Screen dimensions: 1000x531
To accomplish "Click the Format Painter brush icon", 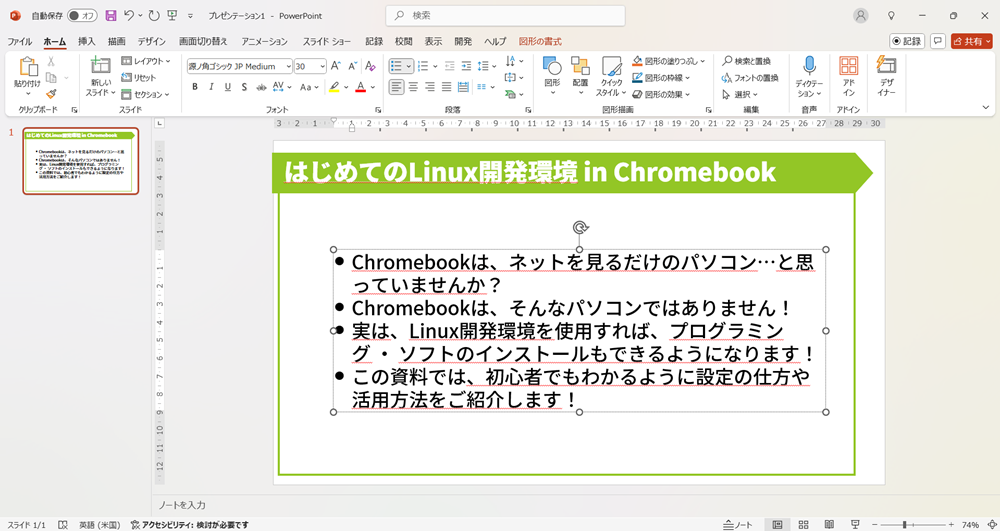I will (x=51, y=94).
